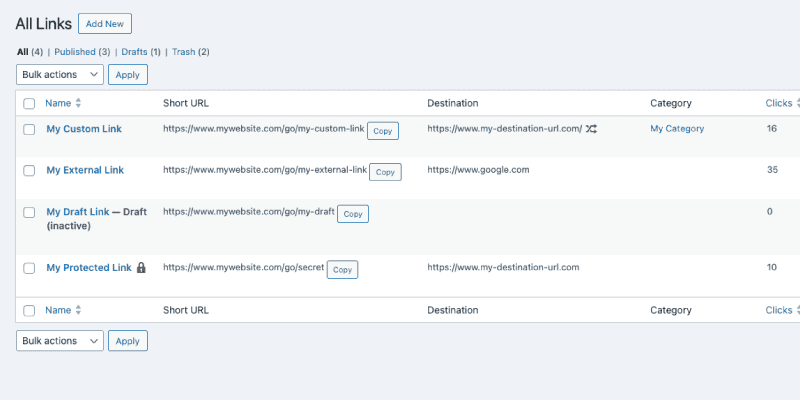The image size is (800, 400).
Task: Click the bottom Apply button
Action: point(128,341)
